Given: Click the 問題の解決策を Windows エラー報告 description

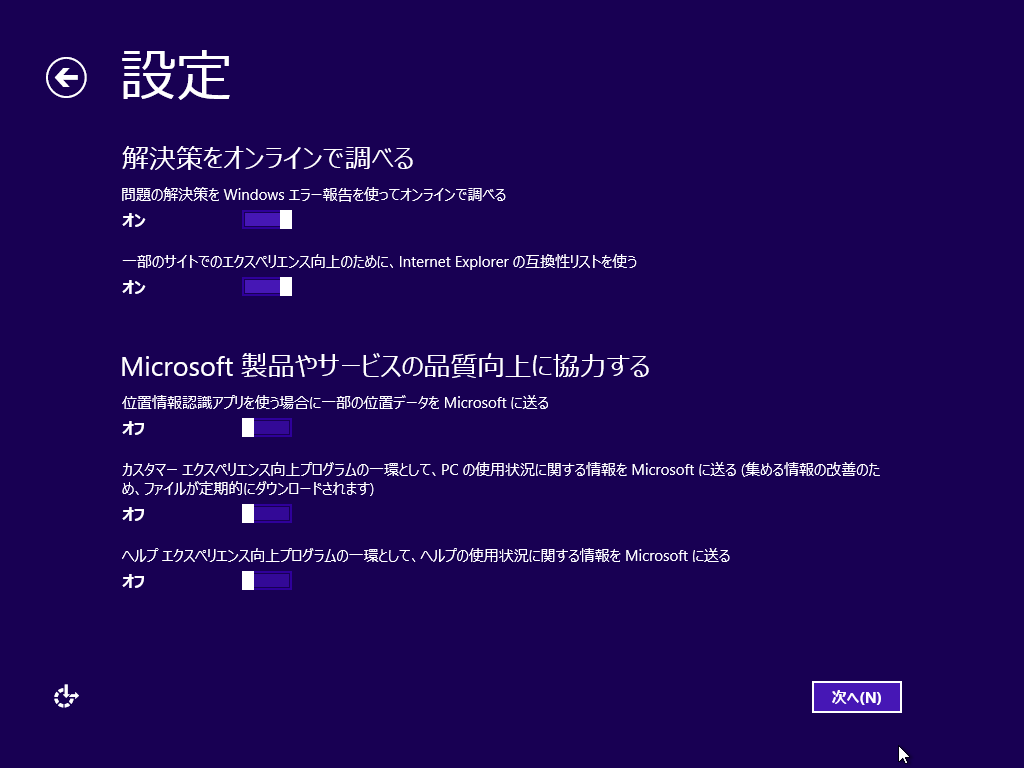Looking at the screenshot, I should 314,195.
